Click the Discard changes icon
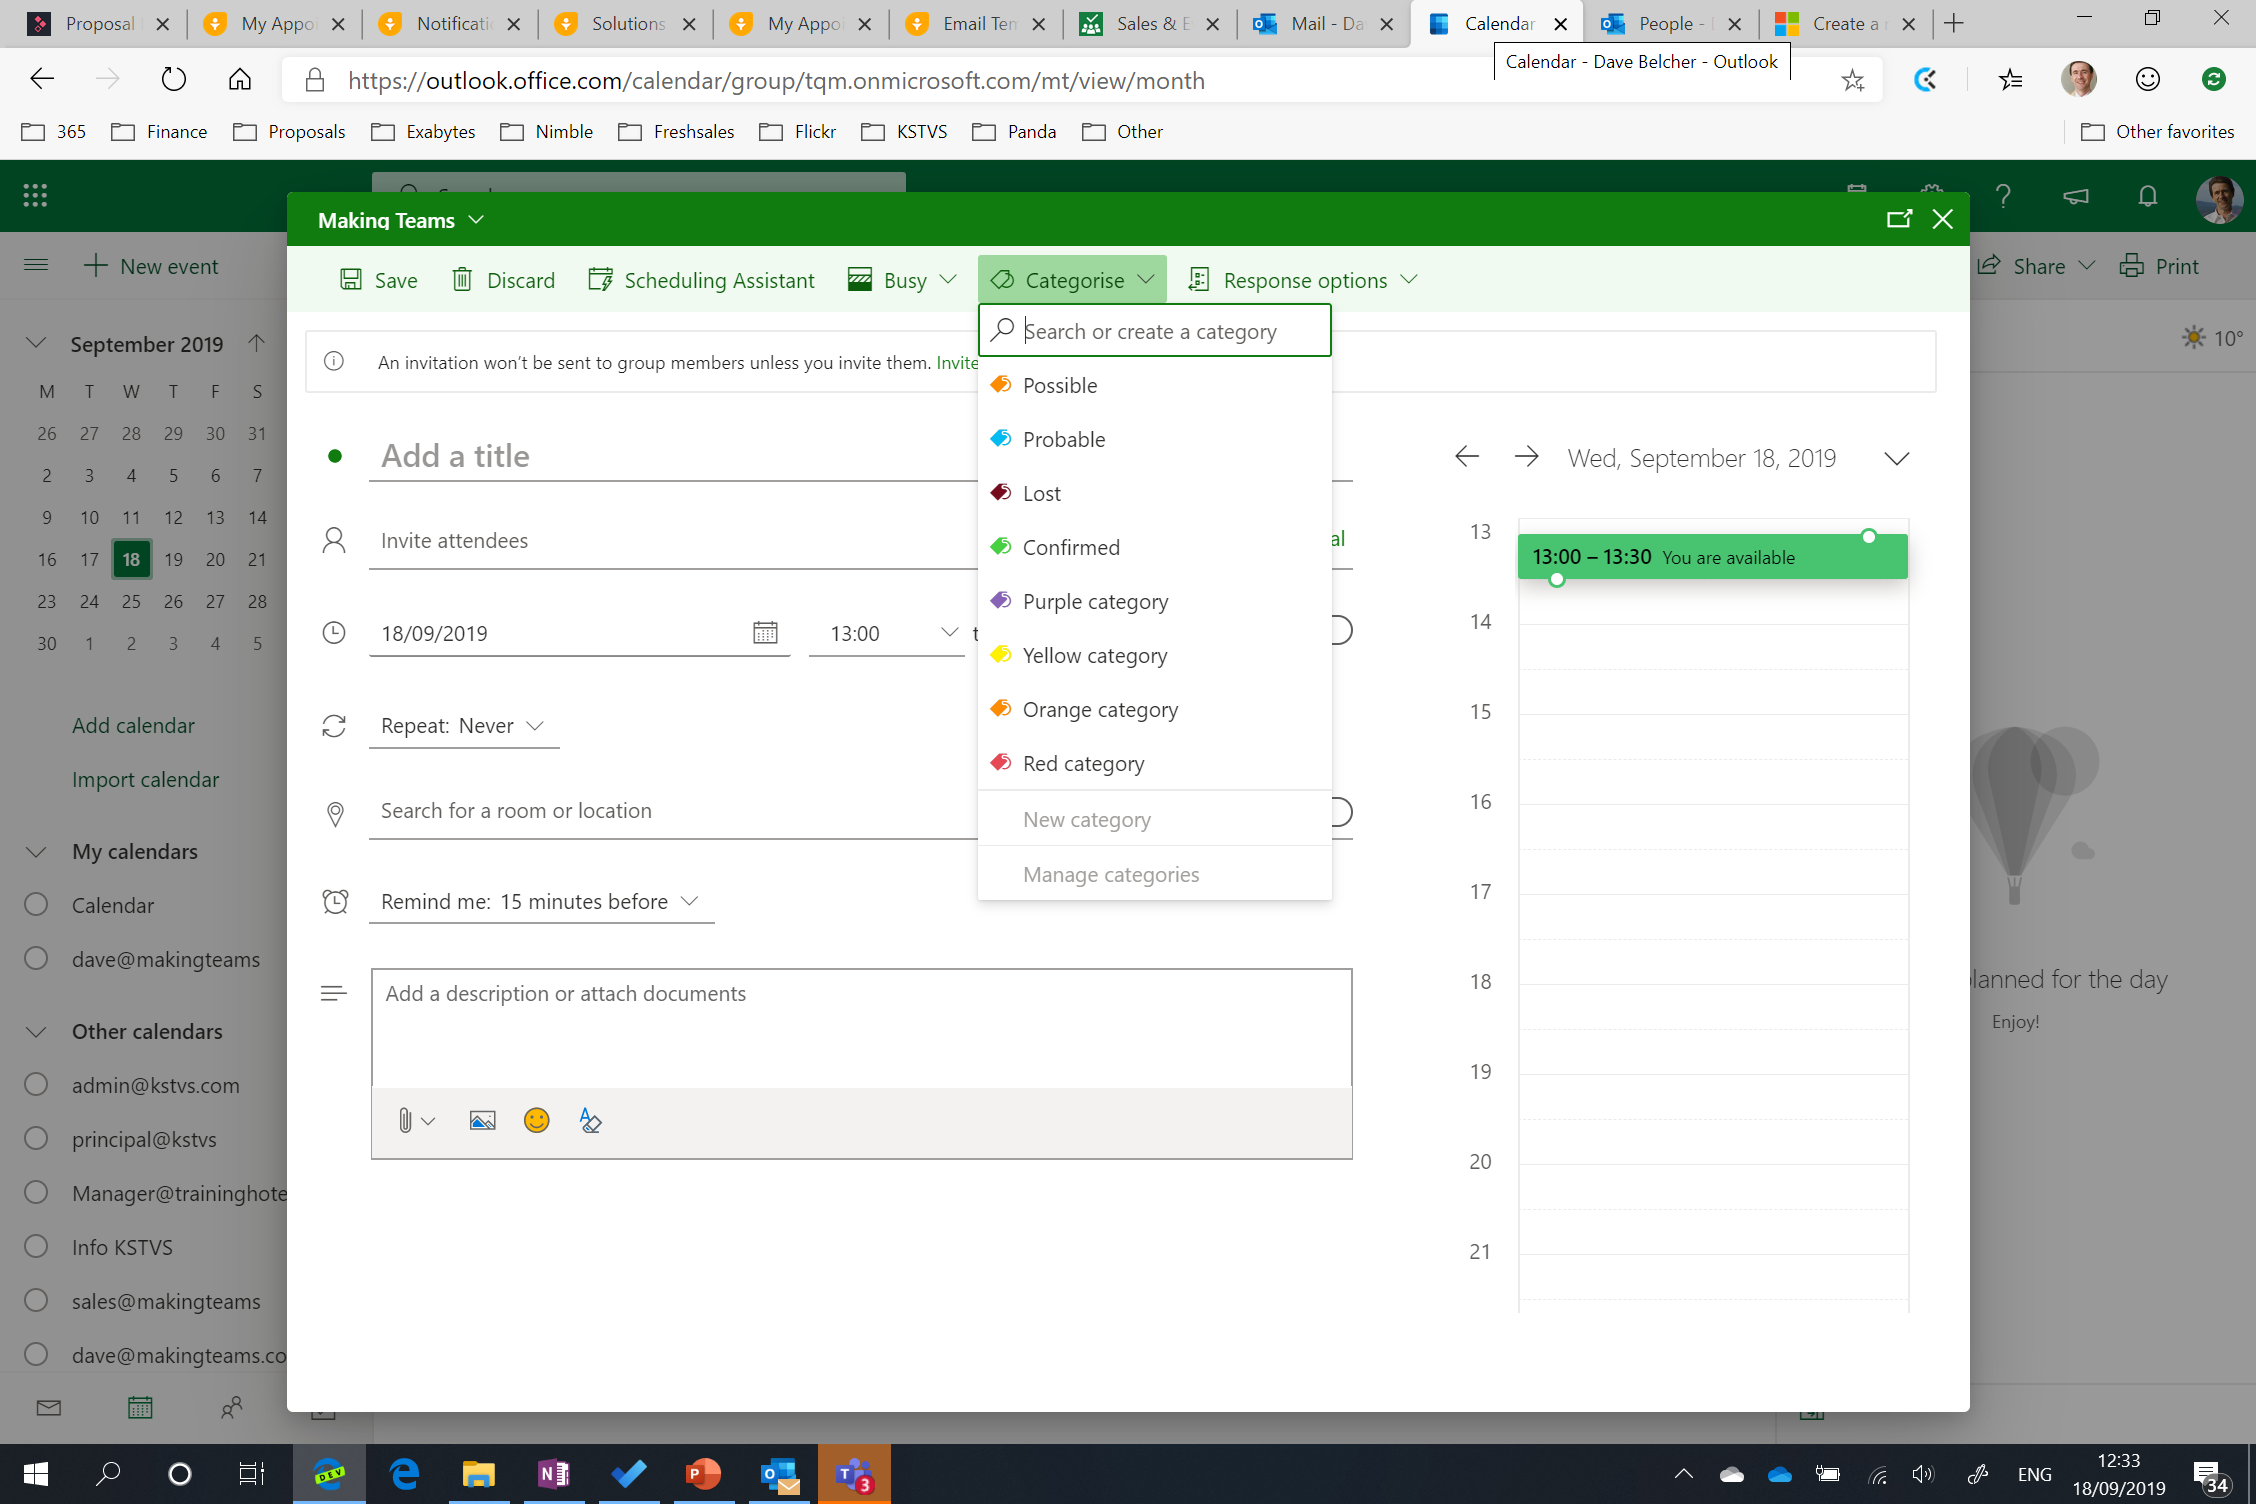Image resolution: width=2256 pixels, height=1504 pixels. tap(462, 279)
